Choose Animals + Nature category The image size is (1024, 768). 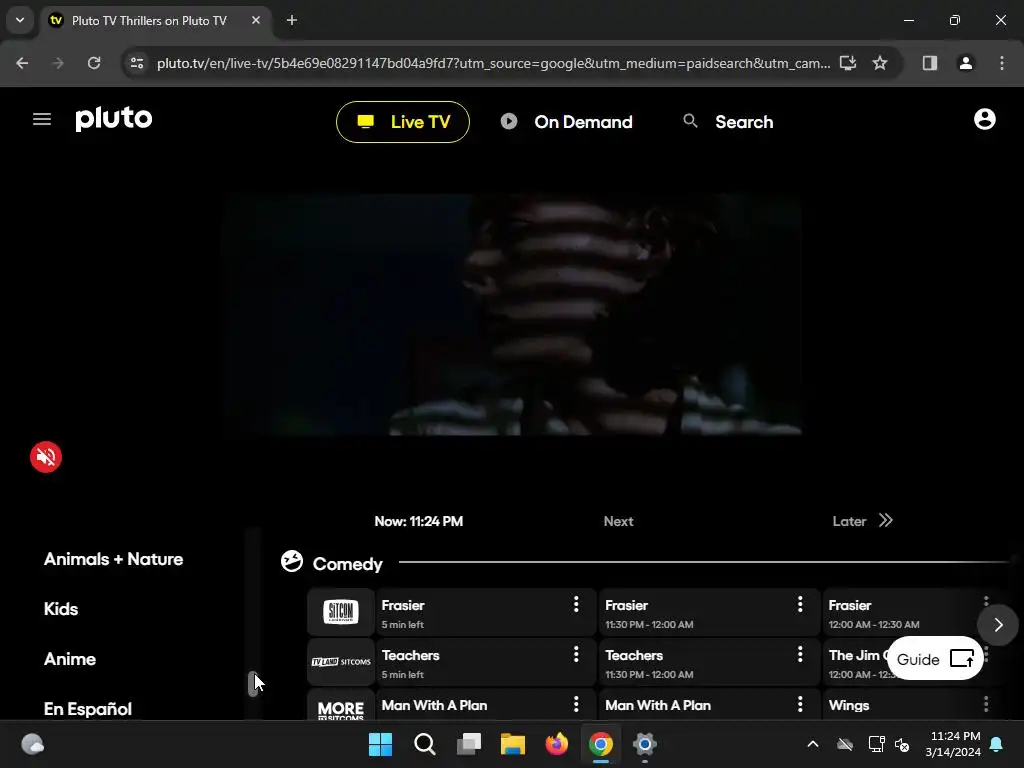coord(114,559)
